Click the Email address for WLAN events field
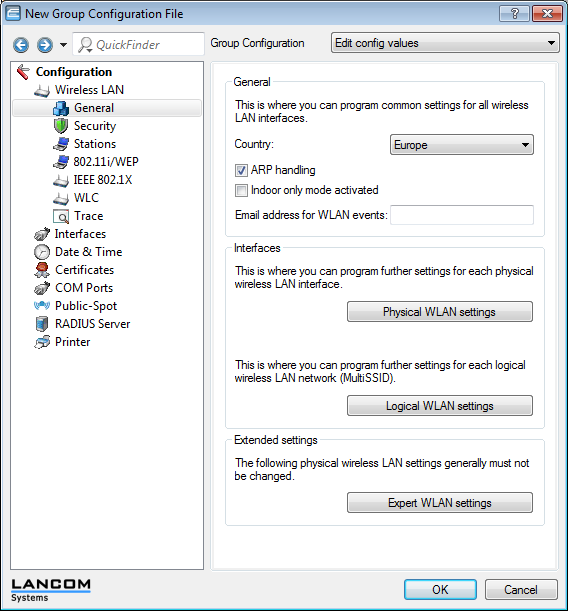 (x=462, y=215)
